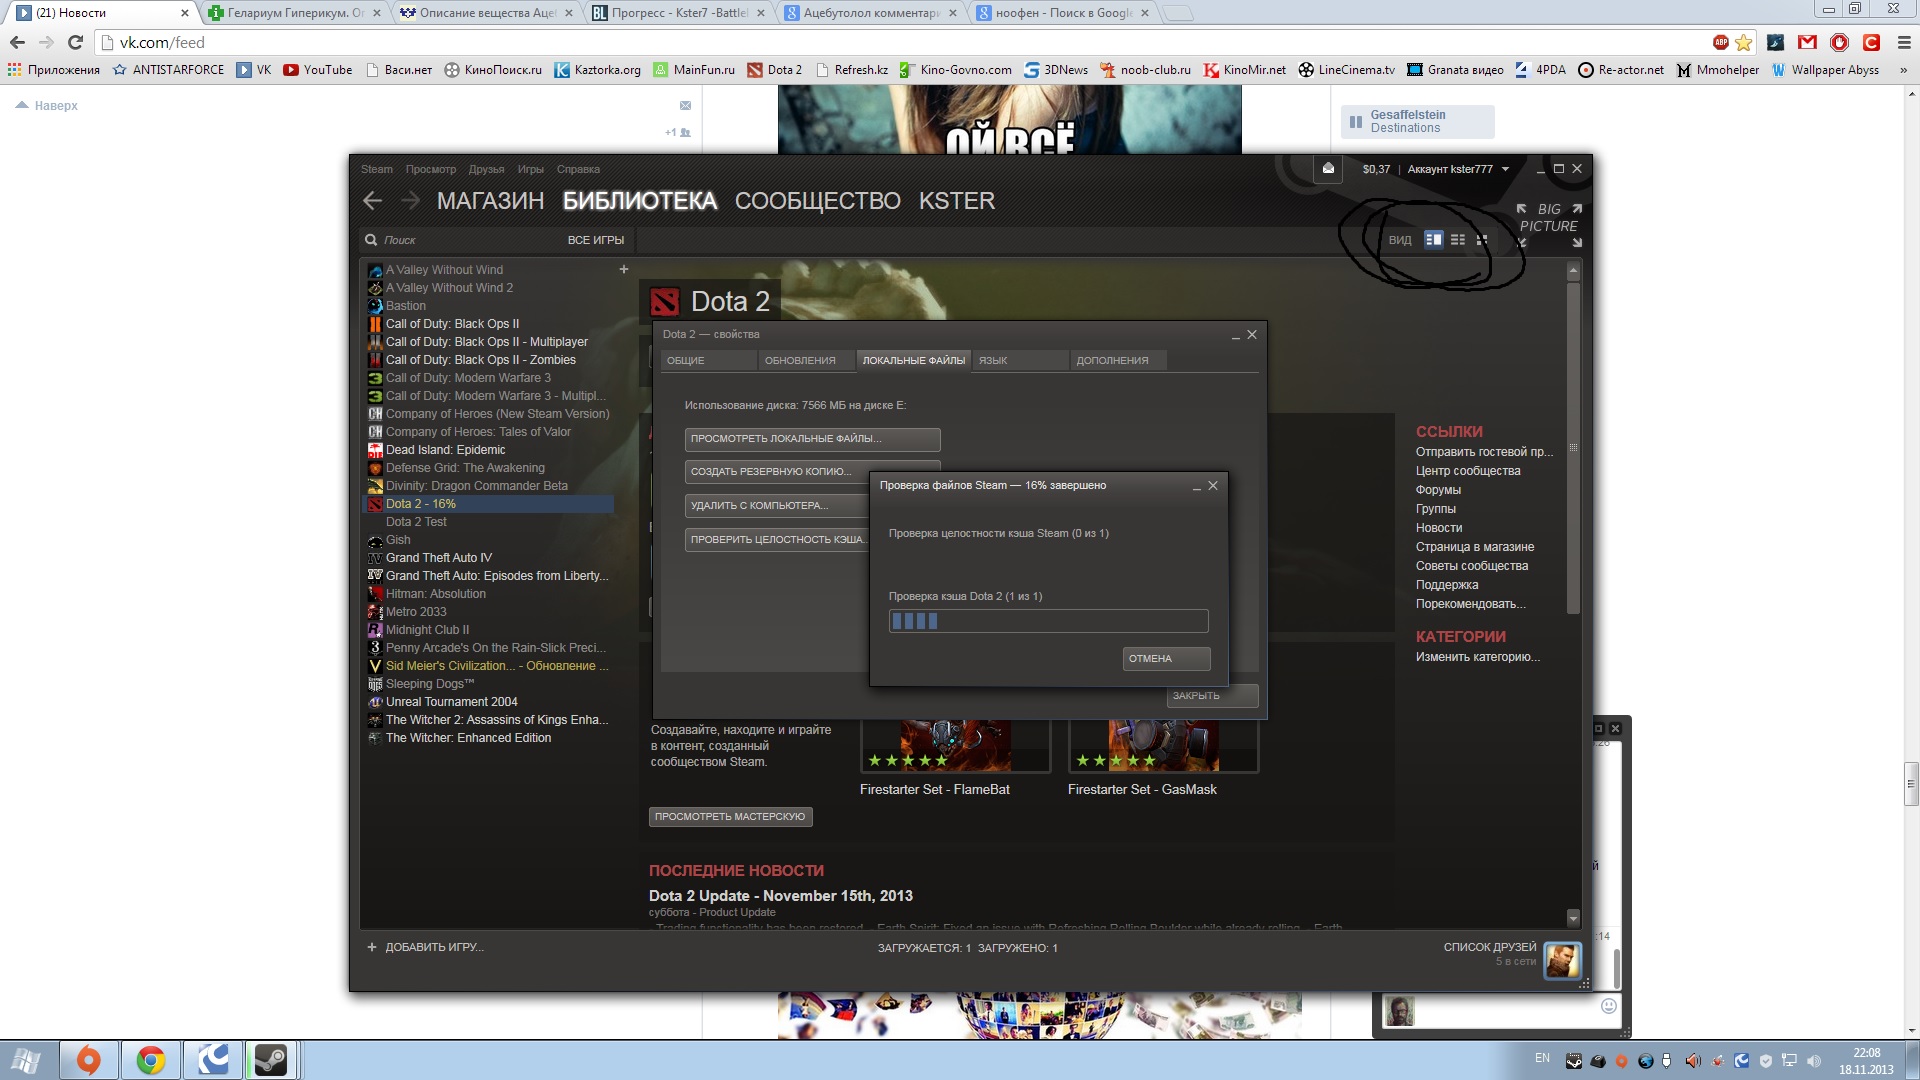The width and height of the screenshot is (1920, 1080).
Task: Open Firestarter Set - FlameBat workshop item
Action: [934, 790]
